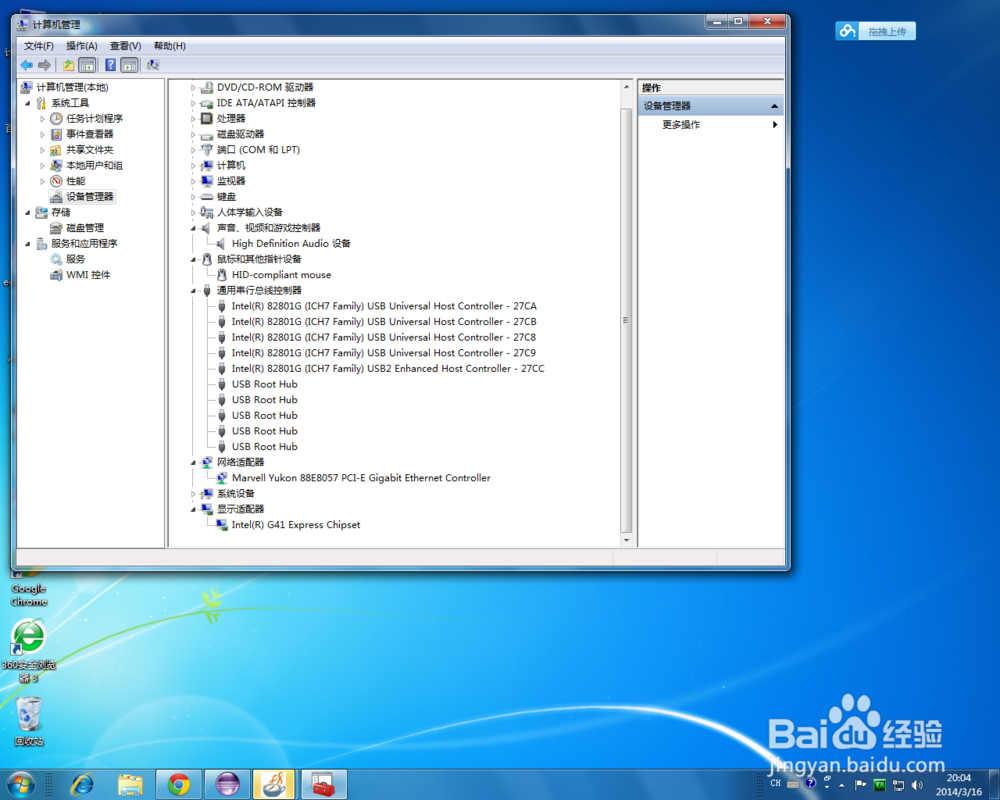Click the volume speaker icon in system tray
Viewport: 1000px width, 800px height.
click(x=917, y=785)
